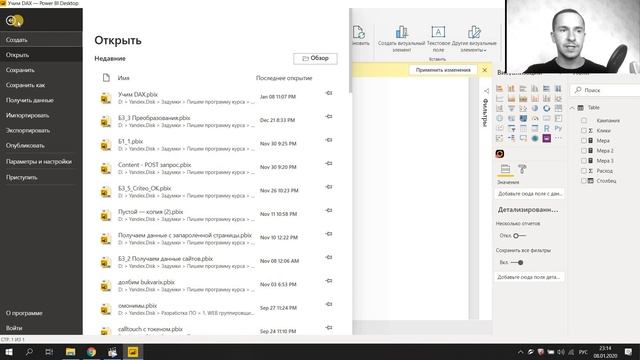Dismiss the yellow notification bar
Viewport: 640px width, 360px height.
[x=484, y=70]
